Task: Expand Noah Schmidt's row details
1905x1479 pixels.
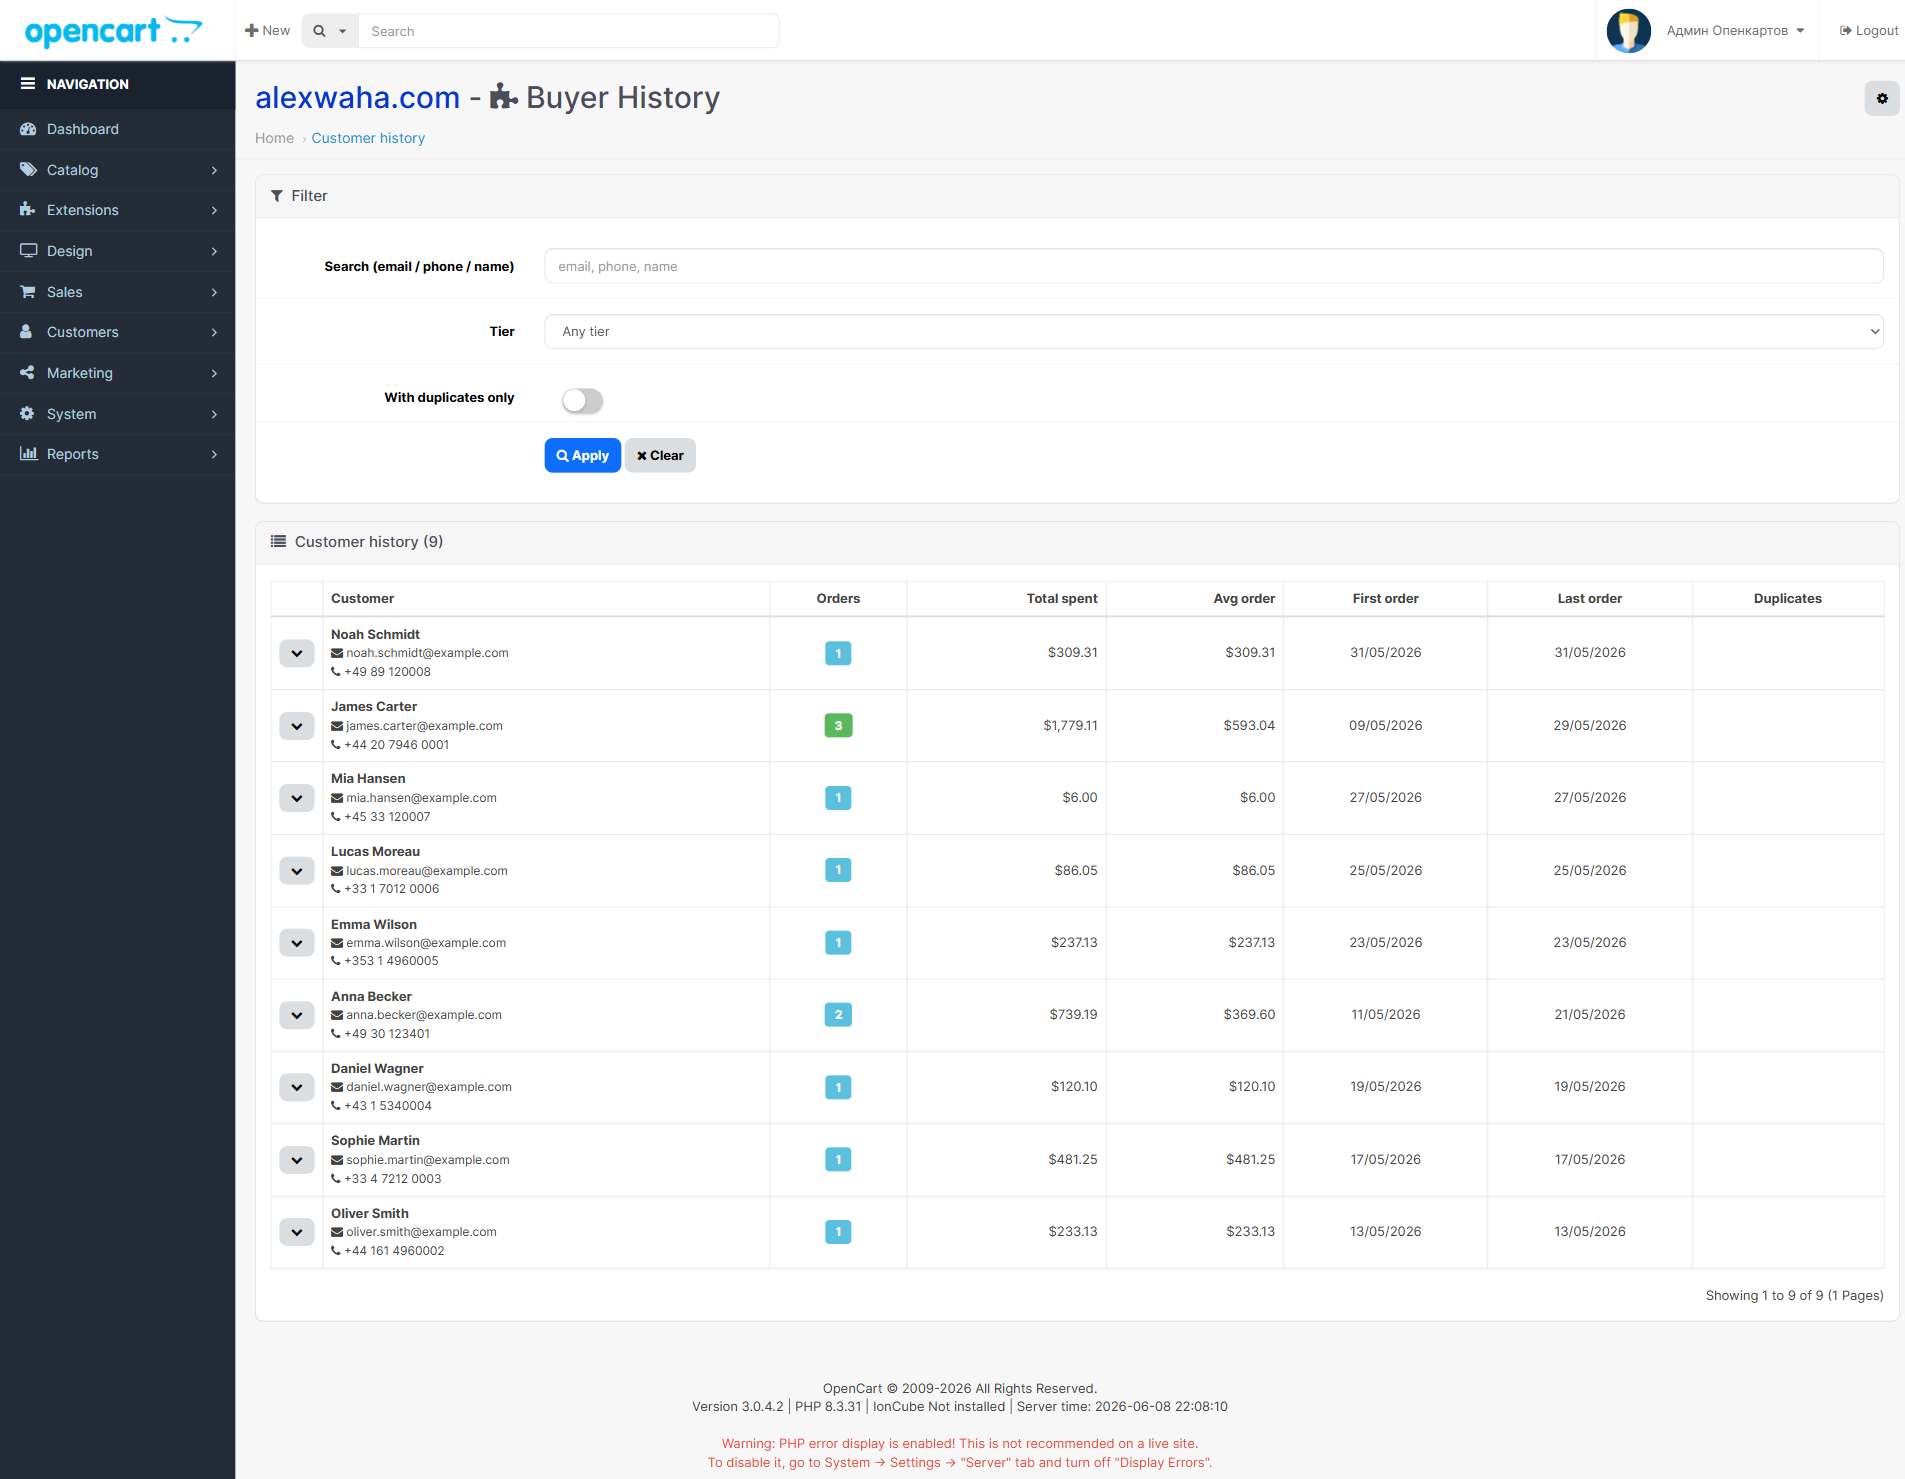Action: [297, 654]
